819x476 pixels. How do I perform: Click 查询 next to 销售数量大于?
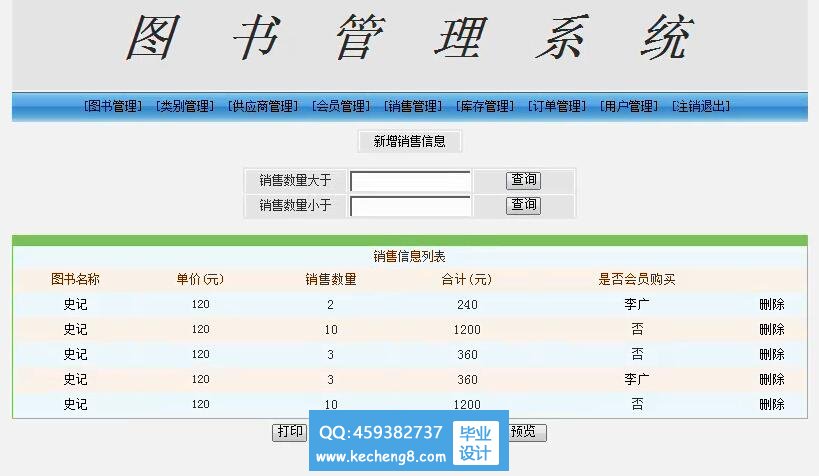(x=523, y=180)
